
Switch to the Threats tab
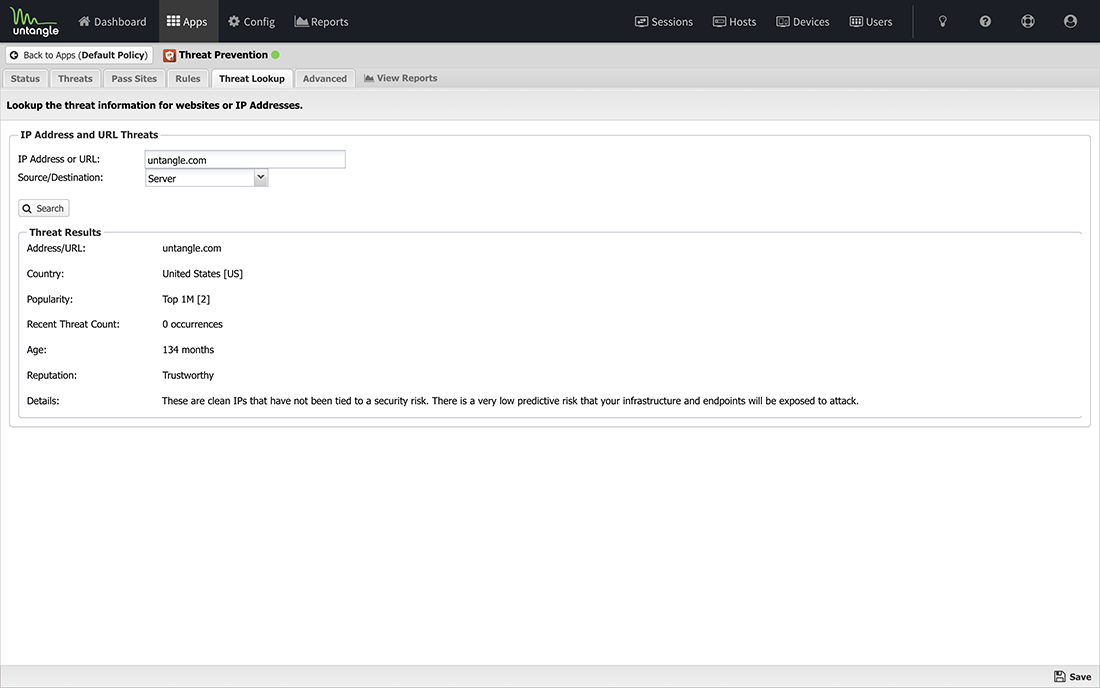point(75,79)
